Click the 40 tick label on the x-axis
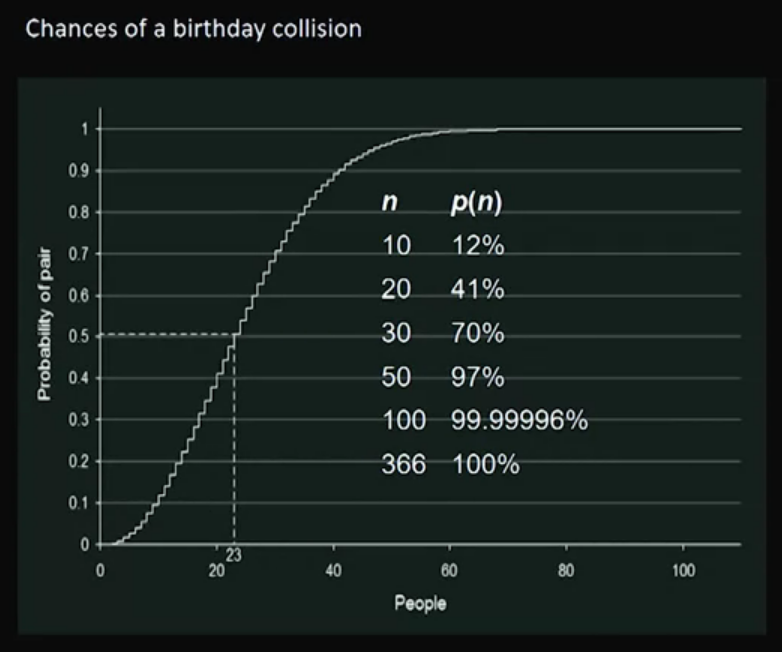The height and width of the screenshot is (652, 782). pos(333,571)
